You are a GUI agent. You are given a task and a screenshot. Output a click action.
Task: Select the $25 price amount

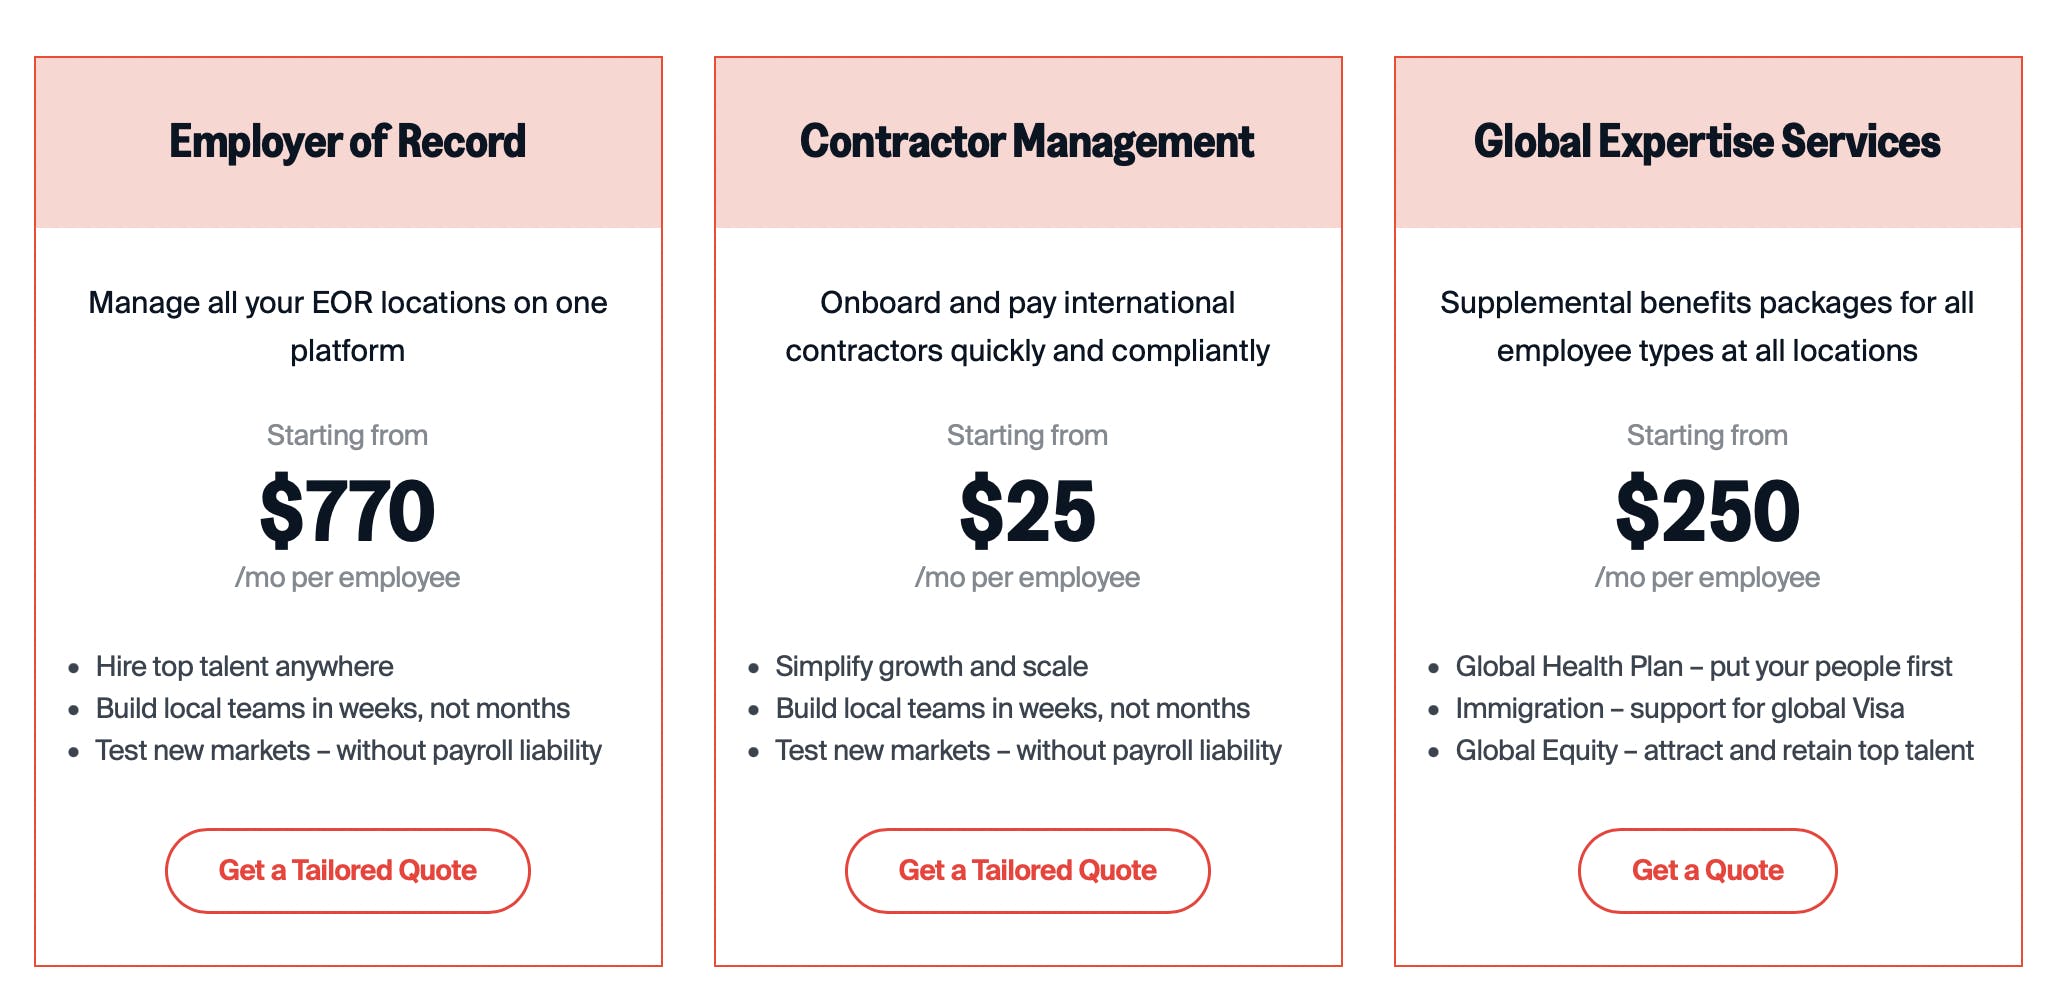point(1027,511)
